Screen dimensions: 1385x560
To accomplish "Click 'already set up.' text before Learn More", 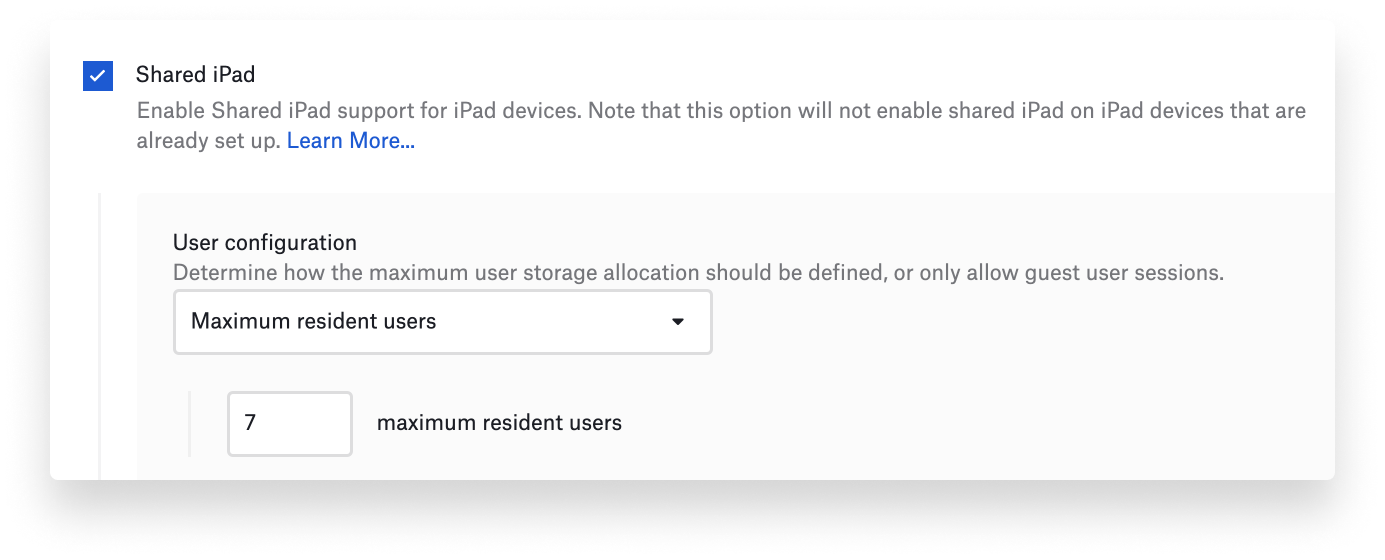I will click(x=209, y=141).
